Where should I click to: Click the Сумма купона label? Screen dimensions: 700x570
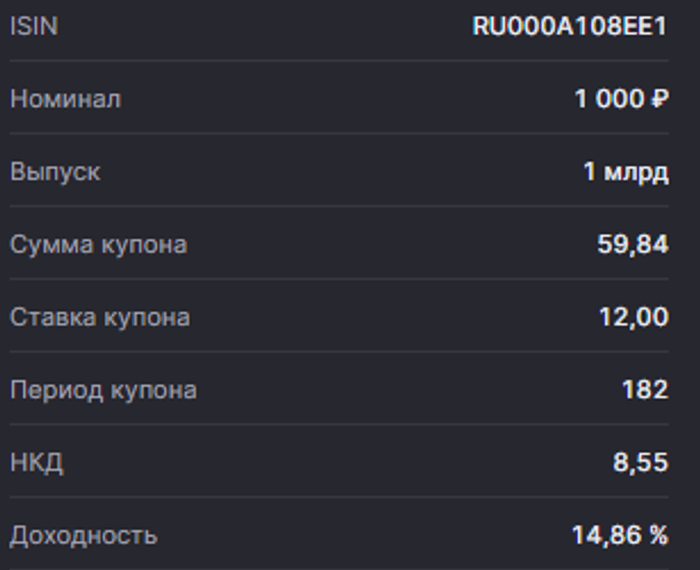pyautogui.click(x=98, y=244)
